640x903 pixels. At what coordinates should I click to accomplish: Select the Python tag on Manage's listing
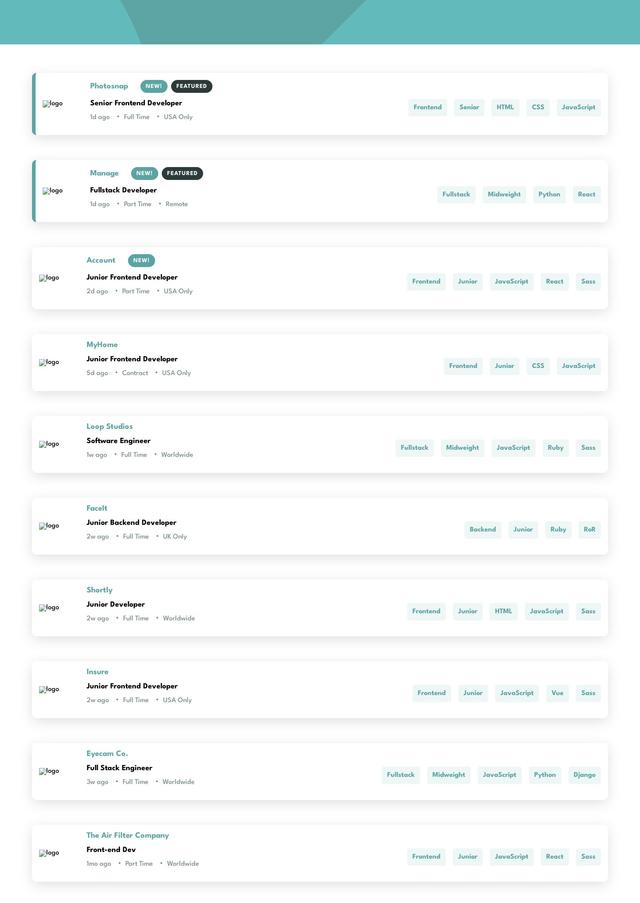549,194
